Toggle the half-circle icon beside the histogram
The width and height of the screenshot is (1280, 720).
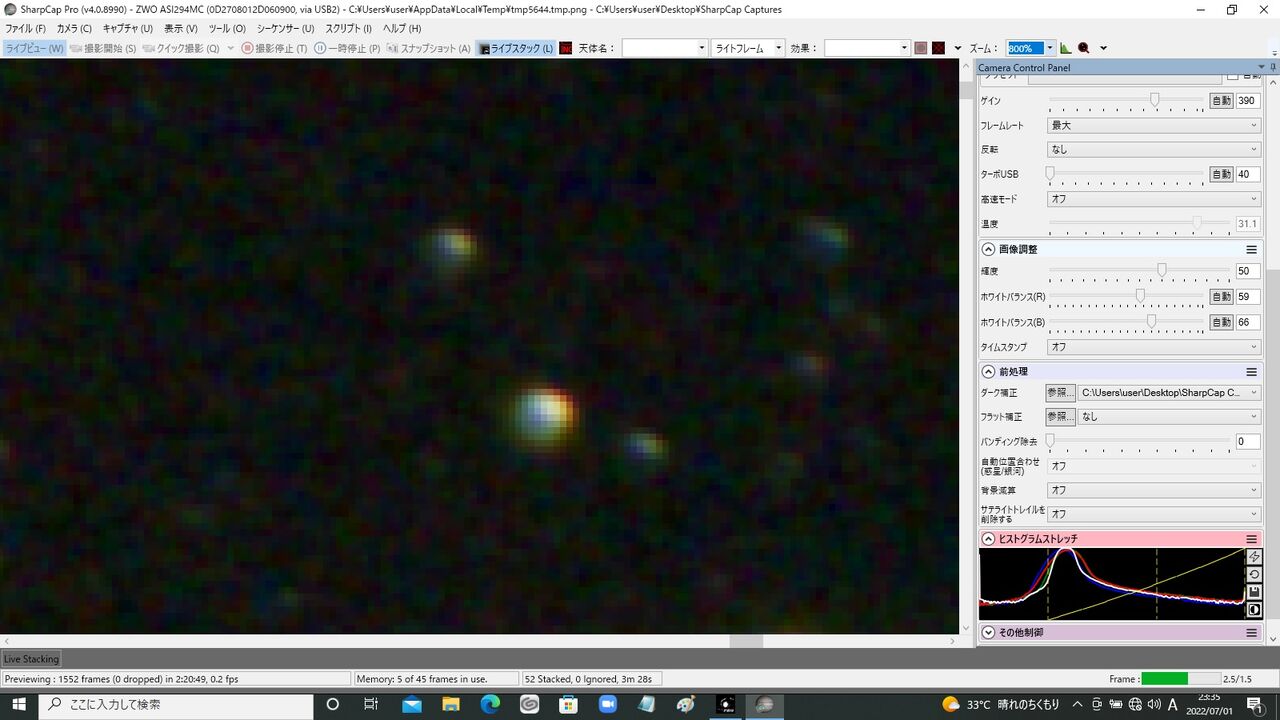click(x=1255, y=610)
